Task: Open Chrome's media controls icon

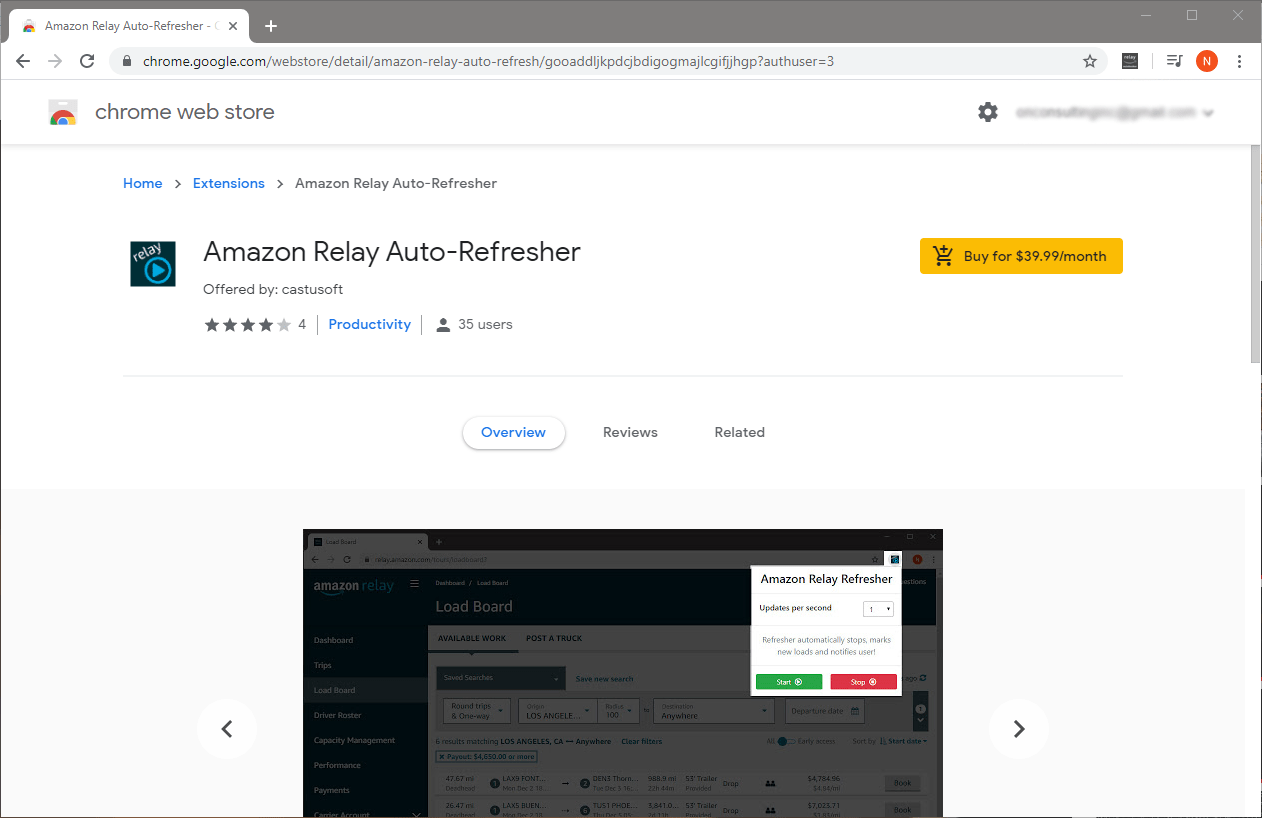Action: pyautogui.click(x=1174, y=61)
